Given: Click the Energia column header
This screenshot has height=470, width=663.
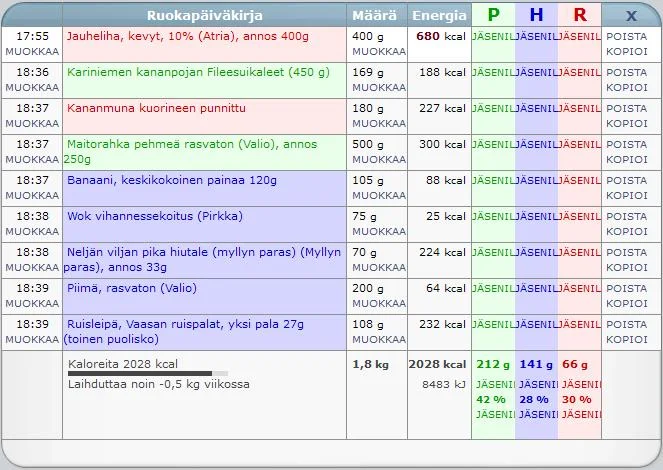Looking at the screenshot, I should tap(439, 15).
